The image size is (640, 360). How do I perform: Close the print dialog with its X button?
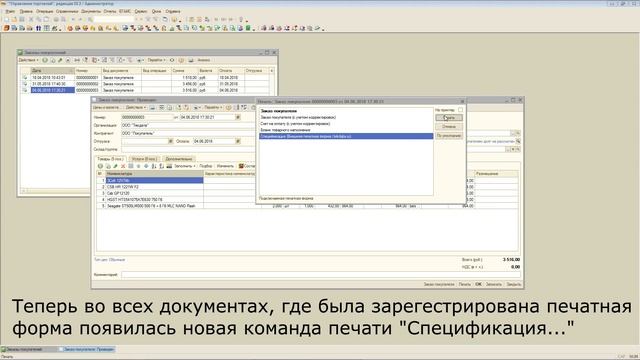(x=462, y=101)
